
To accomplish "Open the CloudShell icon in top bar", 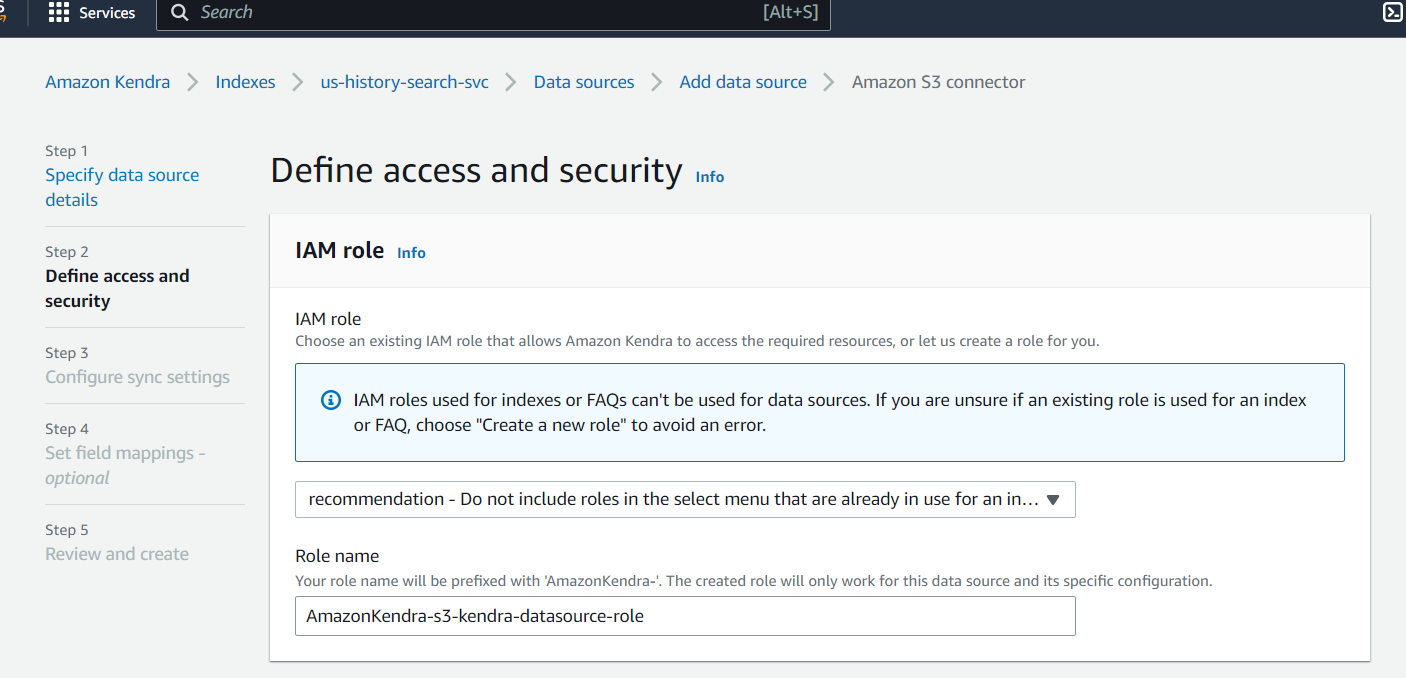I will (1392, 12).
